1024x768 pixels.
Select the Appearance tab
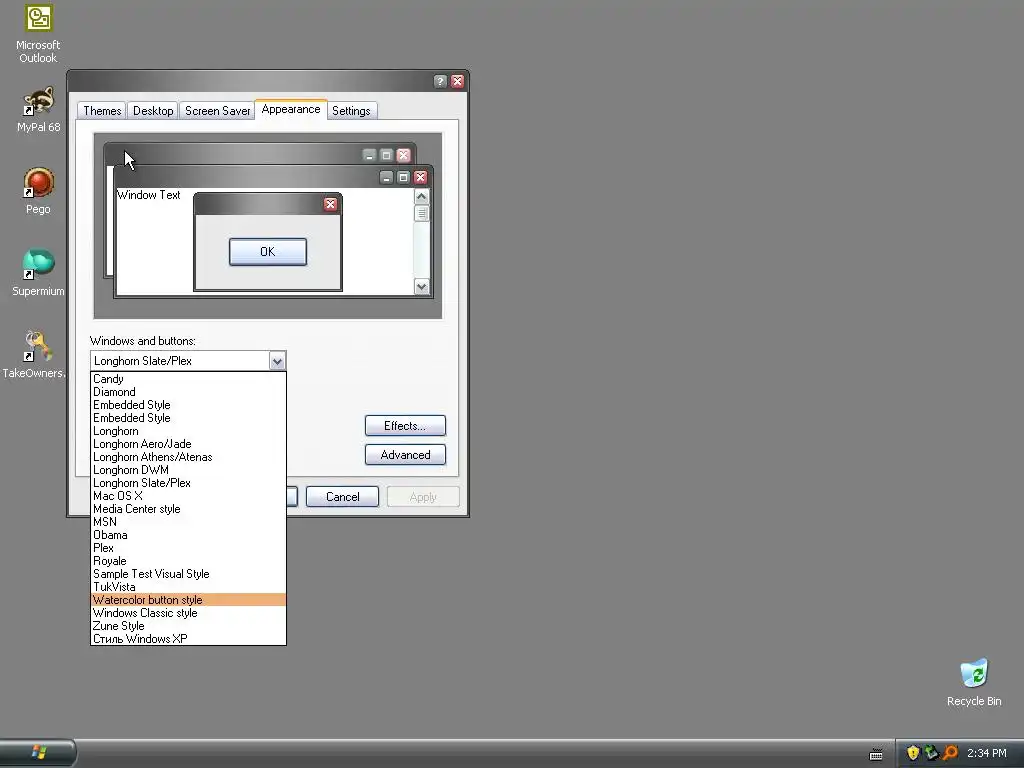pyautogui.click(x=291, y=109)
